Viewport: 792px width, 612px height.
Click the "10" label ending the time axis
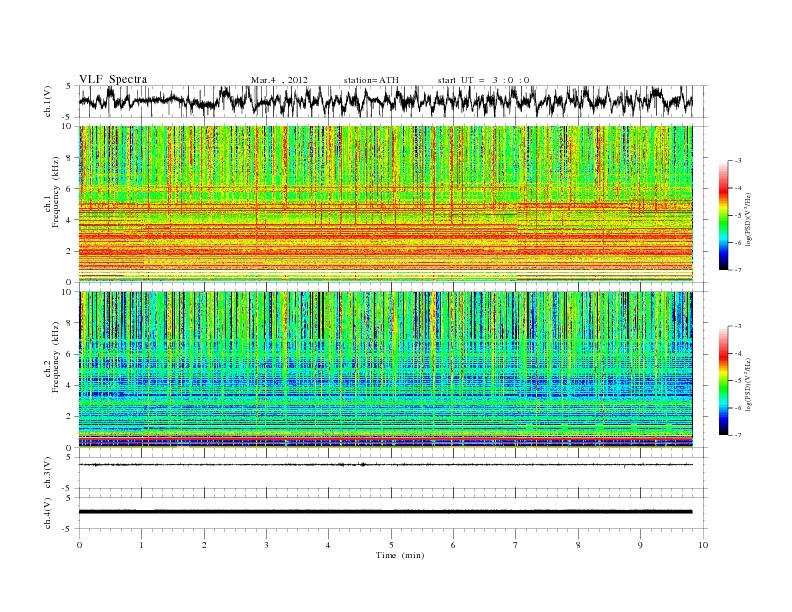pos(703,545)
